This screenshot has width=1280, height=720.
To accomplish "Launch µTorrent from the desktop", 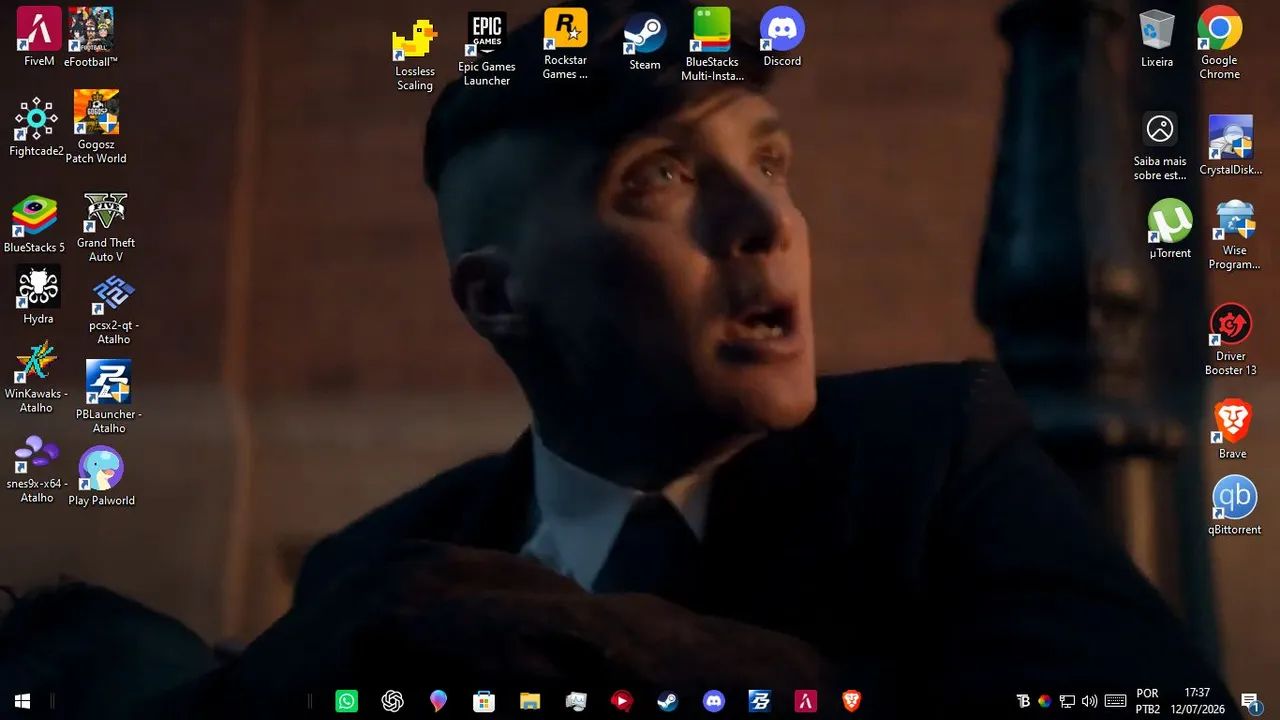I will [x=1170, y=229].
